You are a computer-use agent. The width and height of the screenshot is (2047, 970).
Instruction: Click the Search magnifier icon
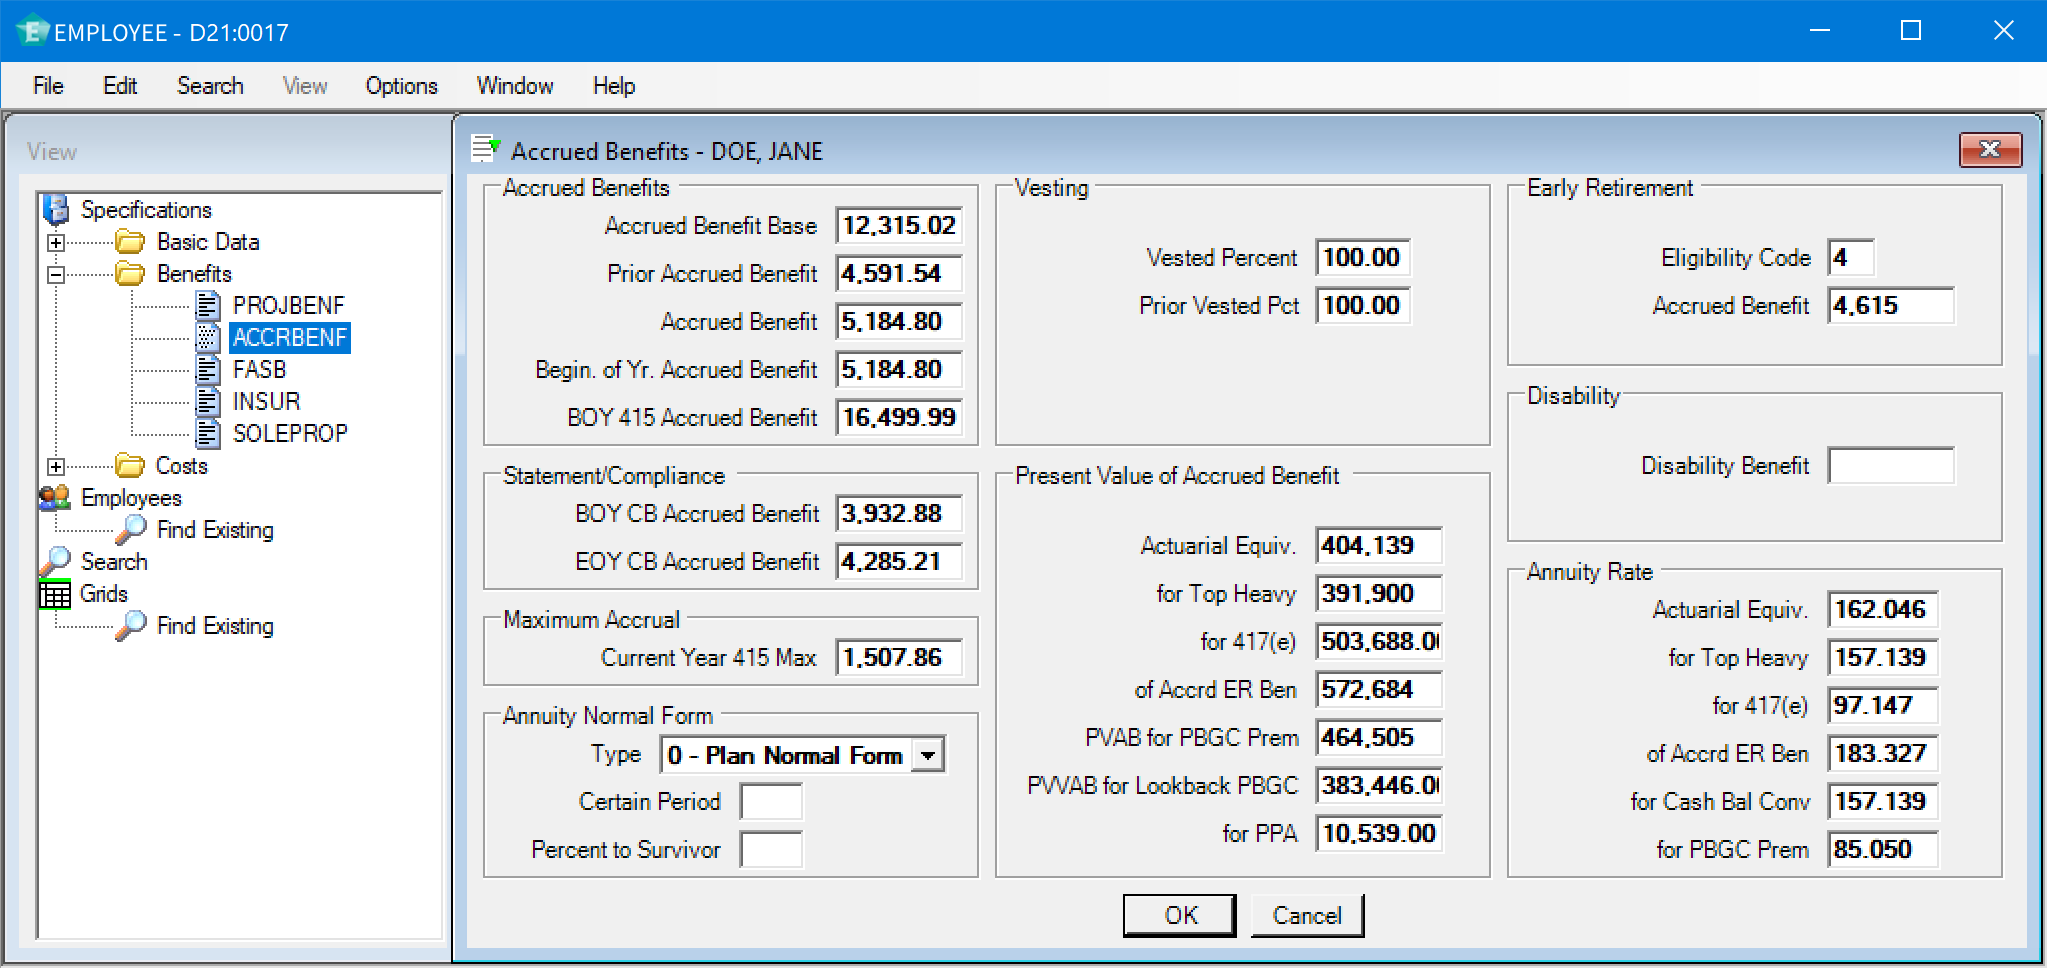[55, 561]
